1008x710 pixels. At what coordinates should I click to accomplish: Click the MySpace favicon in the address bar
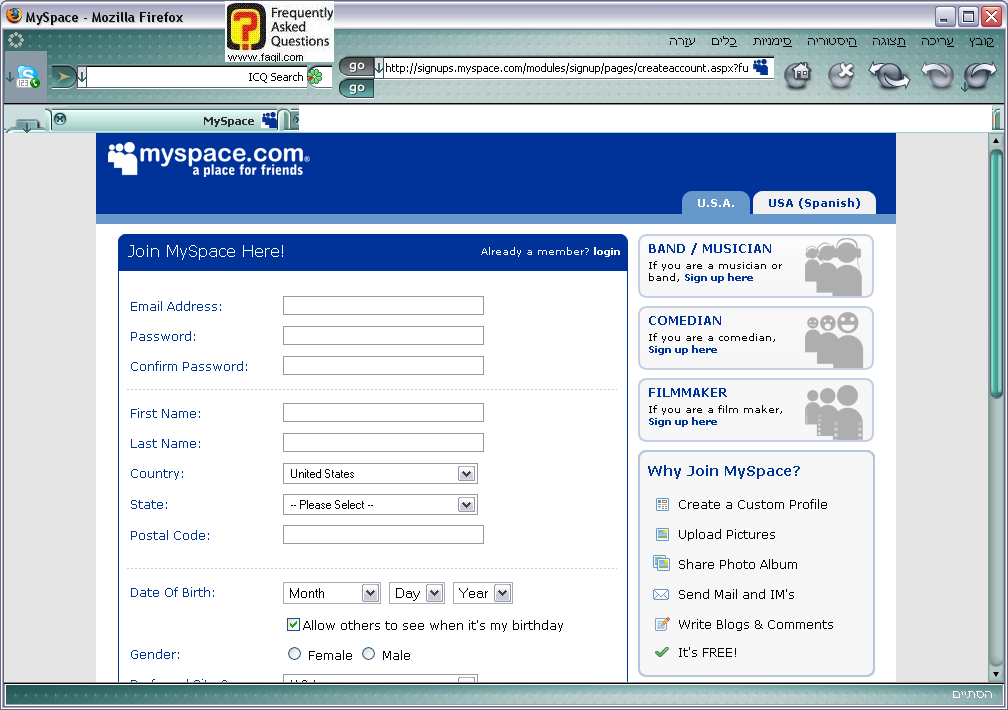coord(762,67)
